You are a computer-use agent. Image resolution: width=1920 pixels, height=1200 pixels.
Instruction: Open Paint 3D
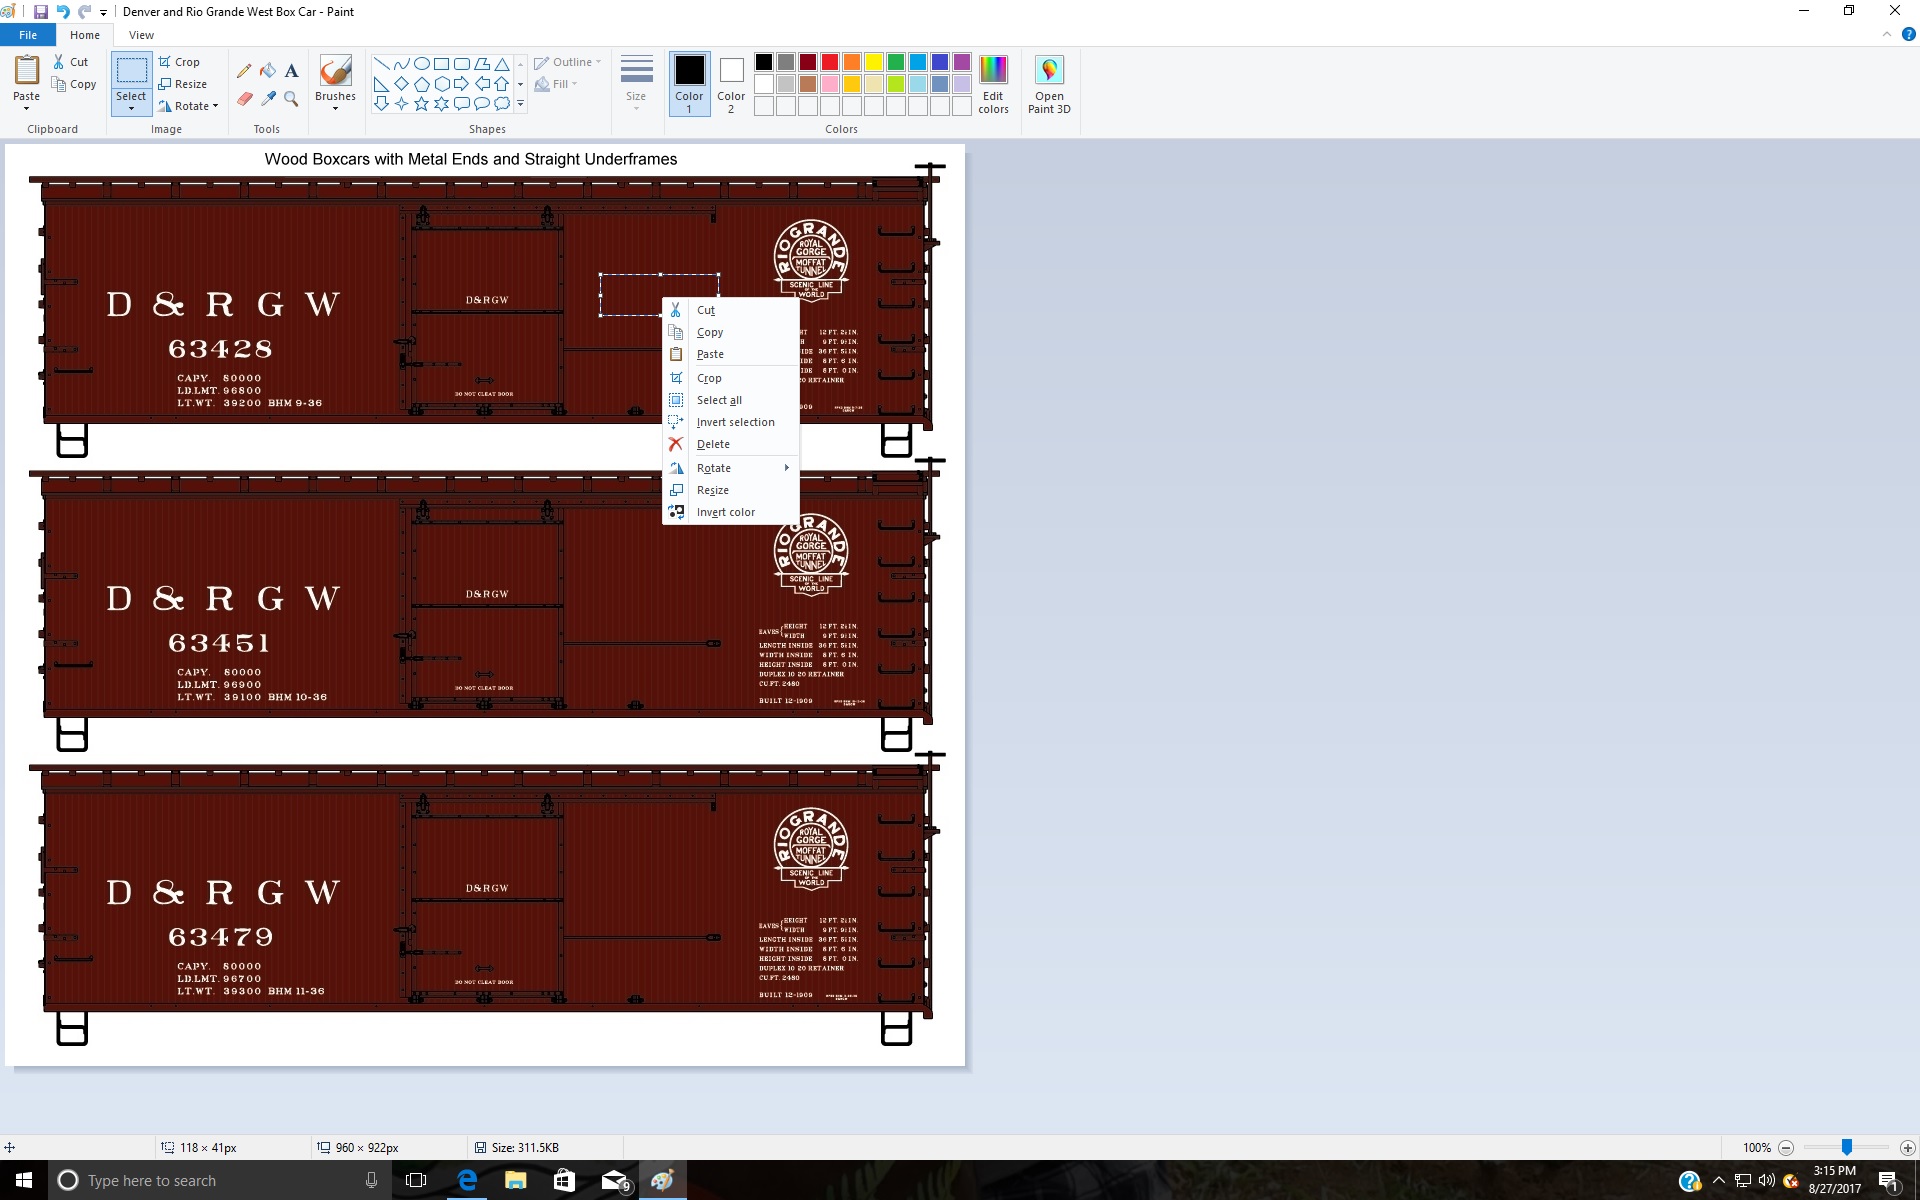[1049, 84]
